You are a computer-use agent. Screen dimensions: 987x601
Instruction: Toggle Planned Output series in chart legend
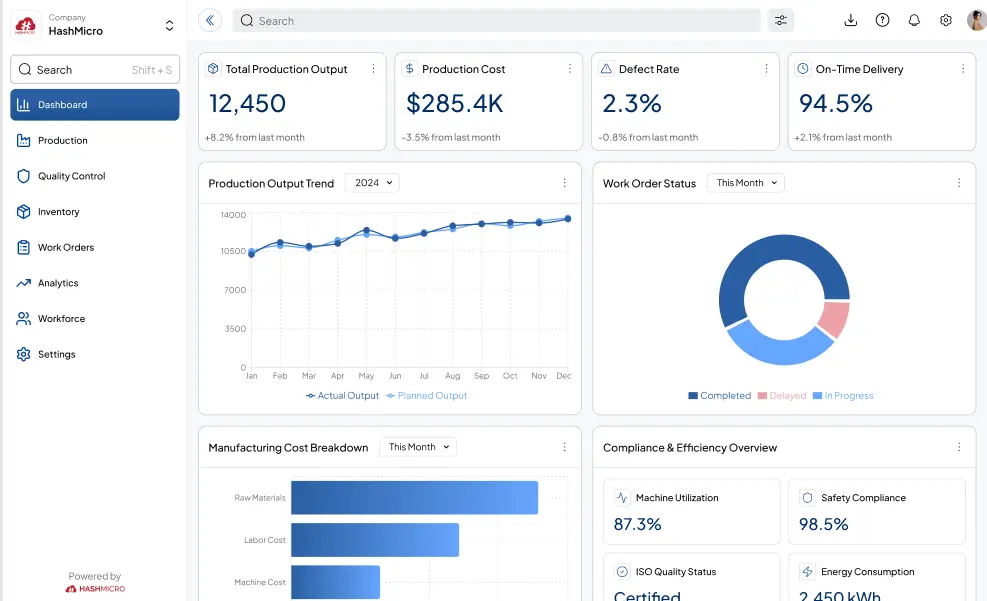tap(427, 396)
